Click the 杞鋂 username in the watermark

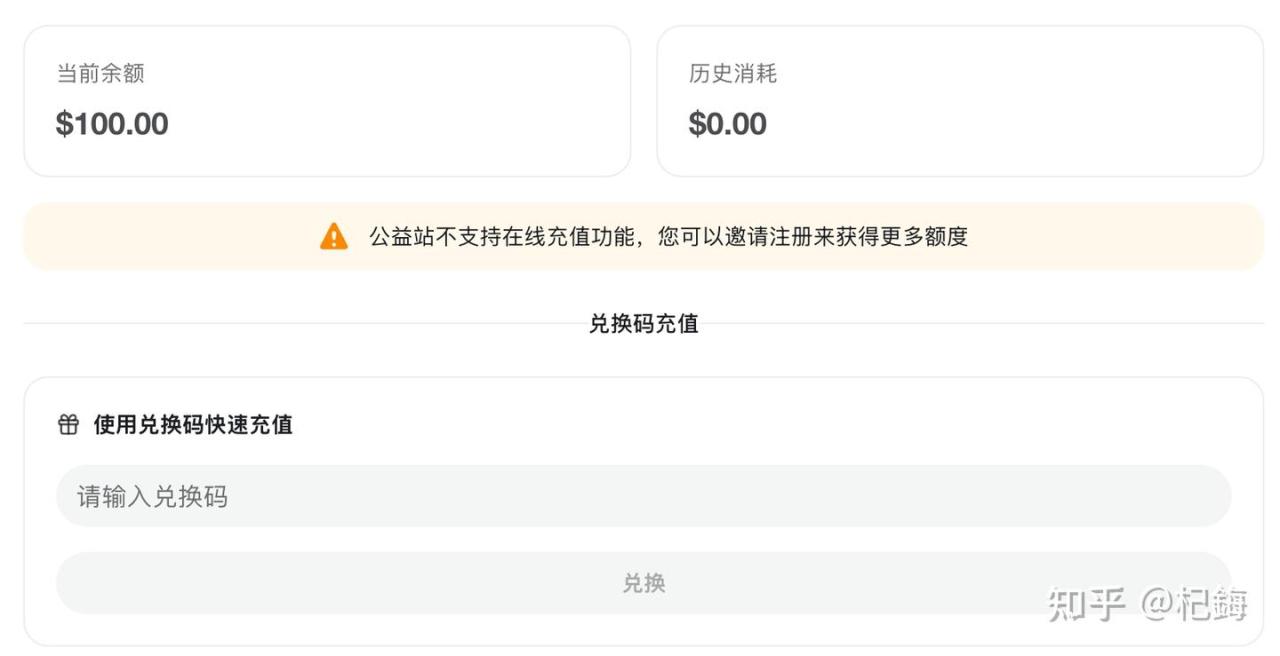pyautogui.click(x=1217, y=604)
